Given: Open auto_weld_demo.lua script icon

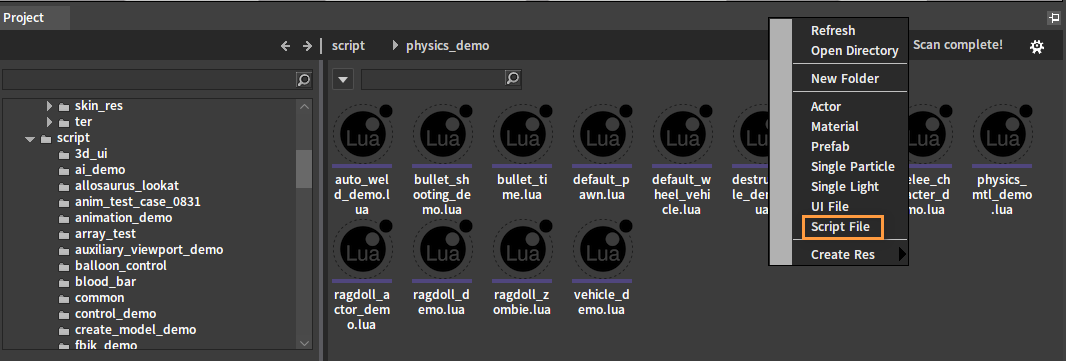Looking at the screenshot, I should tap(362, 134).
